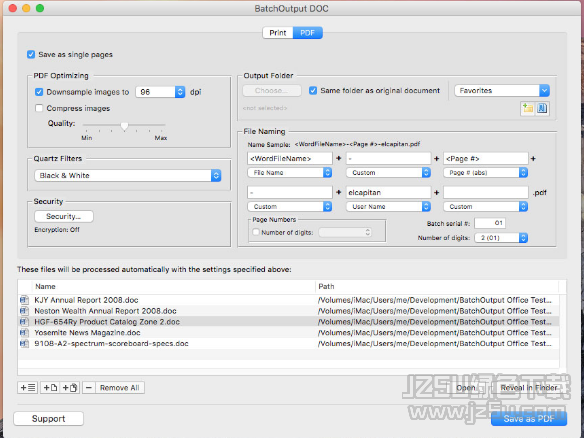Select 9108-A2-spectrum-scoreboard-specs.doc row

[289, 343]
